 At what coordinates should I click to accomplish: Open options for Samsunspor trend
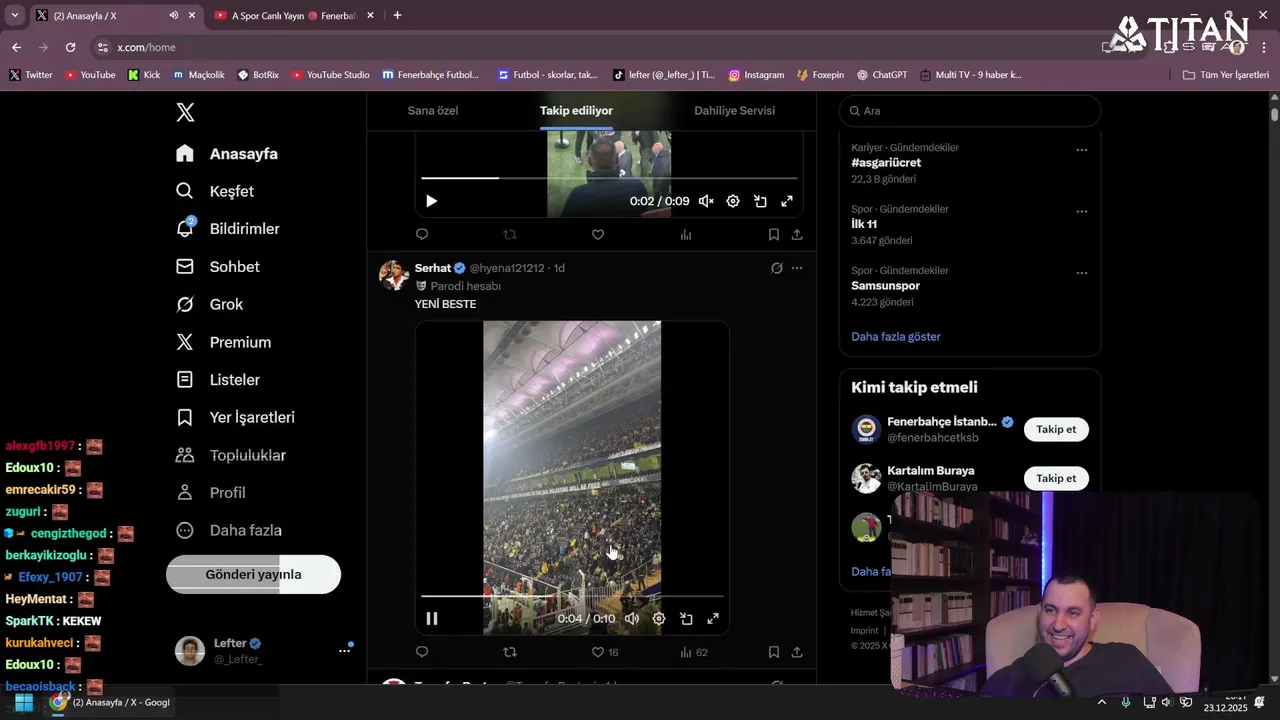(1081, 272)
